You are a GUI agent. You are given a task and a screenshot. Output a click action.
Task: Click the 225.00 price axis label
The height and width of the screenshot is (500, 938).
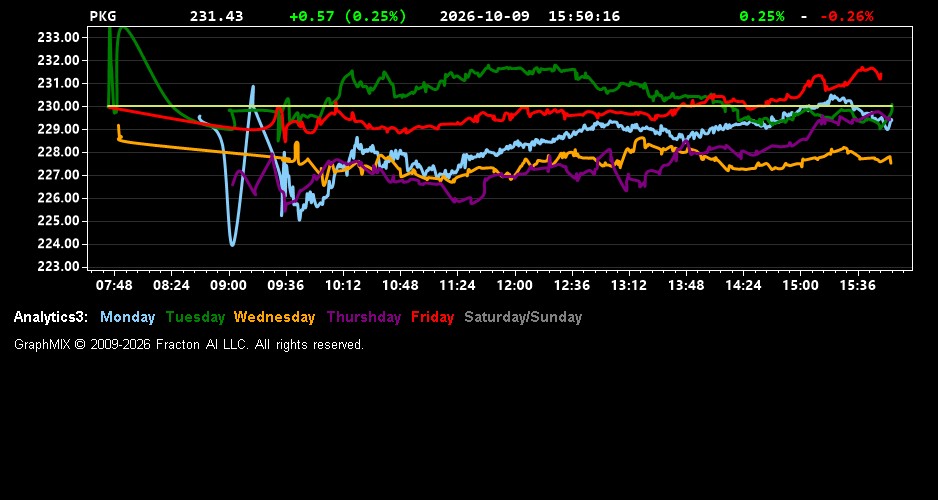(59, 221)
